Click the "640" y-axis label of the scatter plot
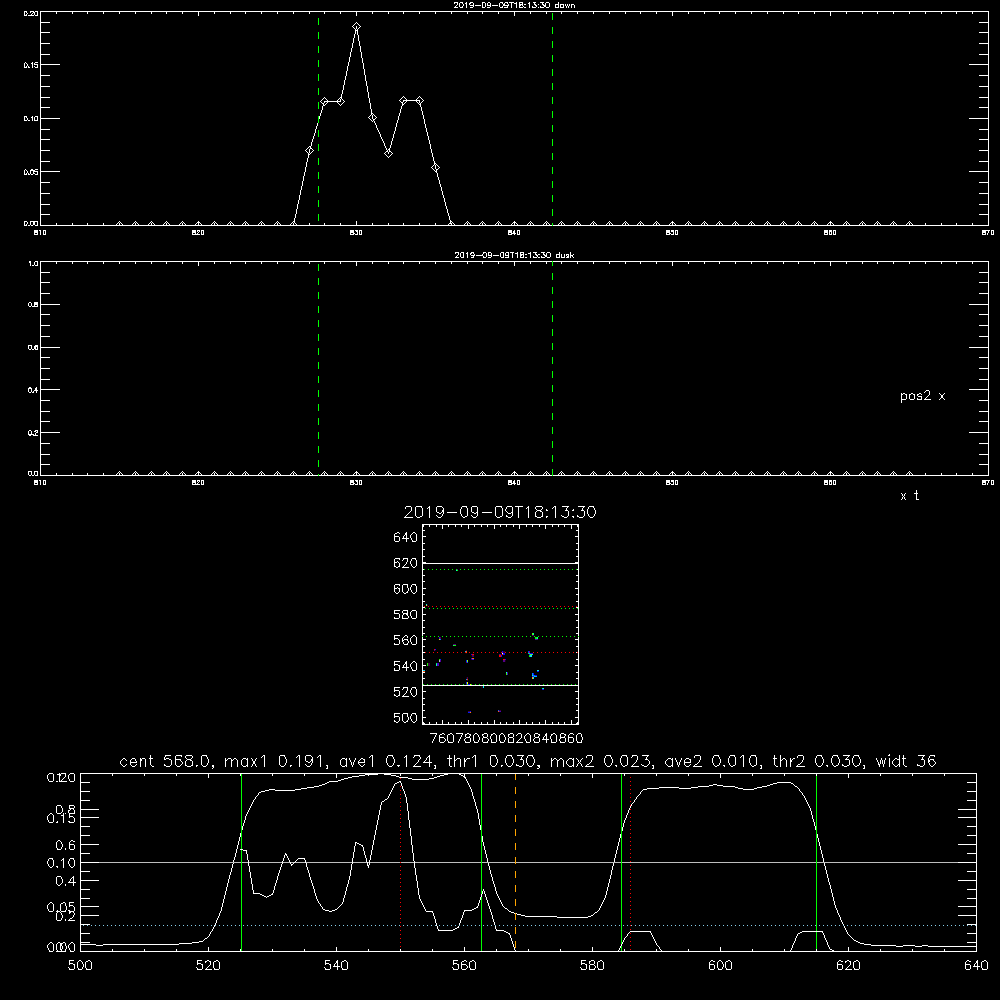This screenshot has height=1000, width=1000. click(405, 538)
